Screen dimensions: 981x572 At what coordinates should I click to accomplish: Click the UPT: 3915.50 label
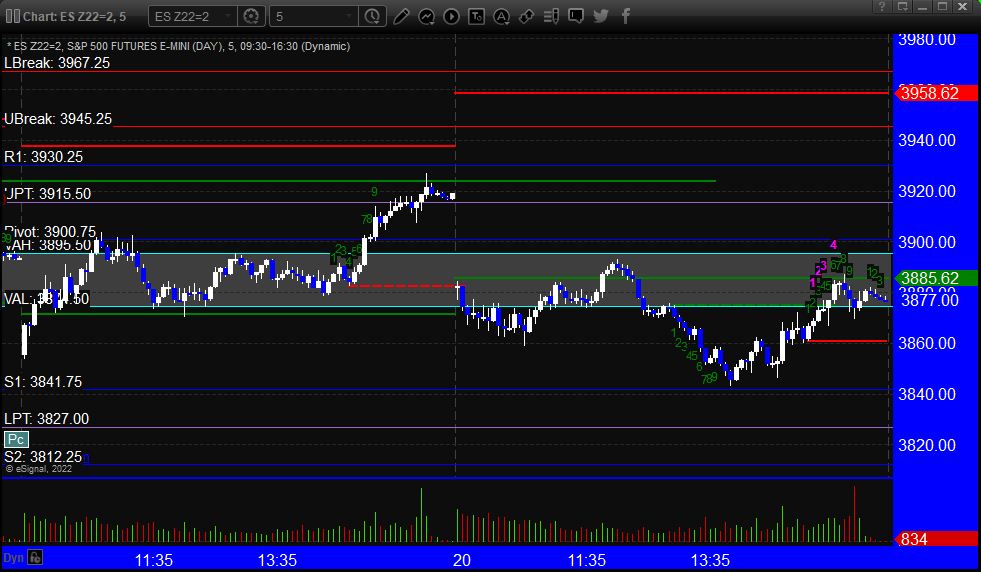coord(48,194)
